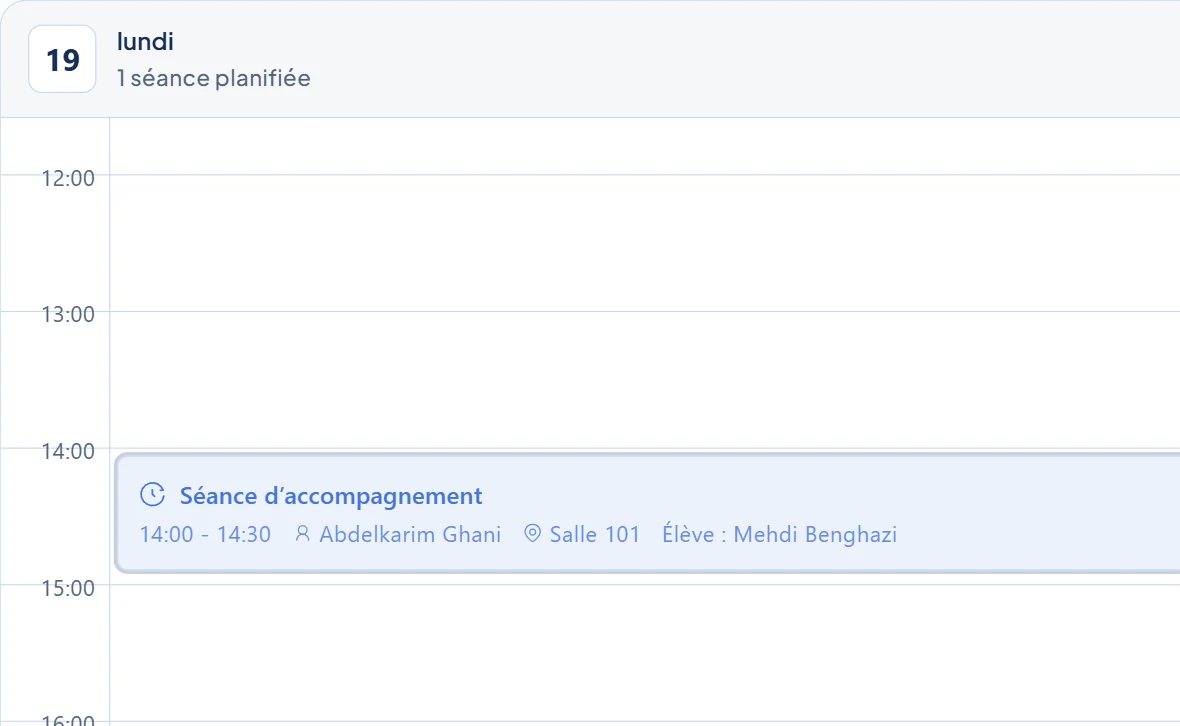Click the 12:00 time label
Image resolution: width=1180 pixels, height=726 pixels.
click(x=68, y=178)
